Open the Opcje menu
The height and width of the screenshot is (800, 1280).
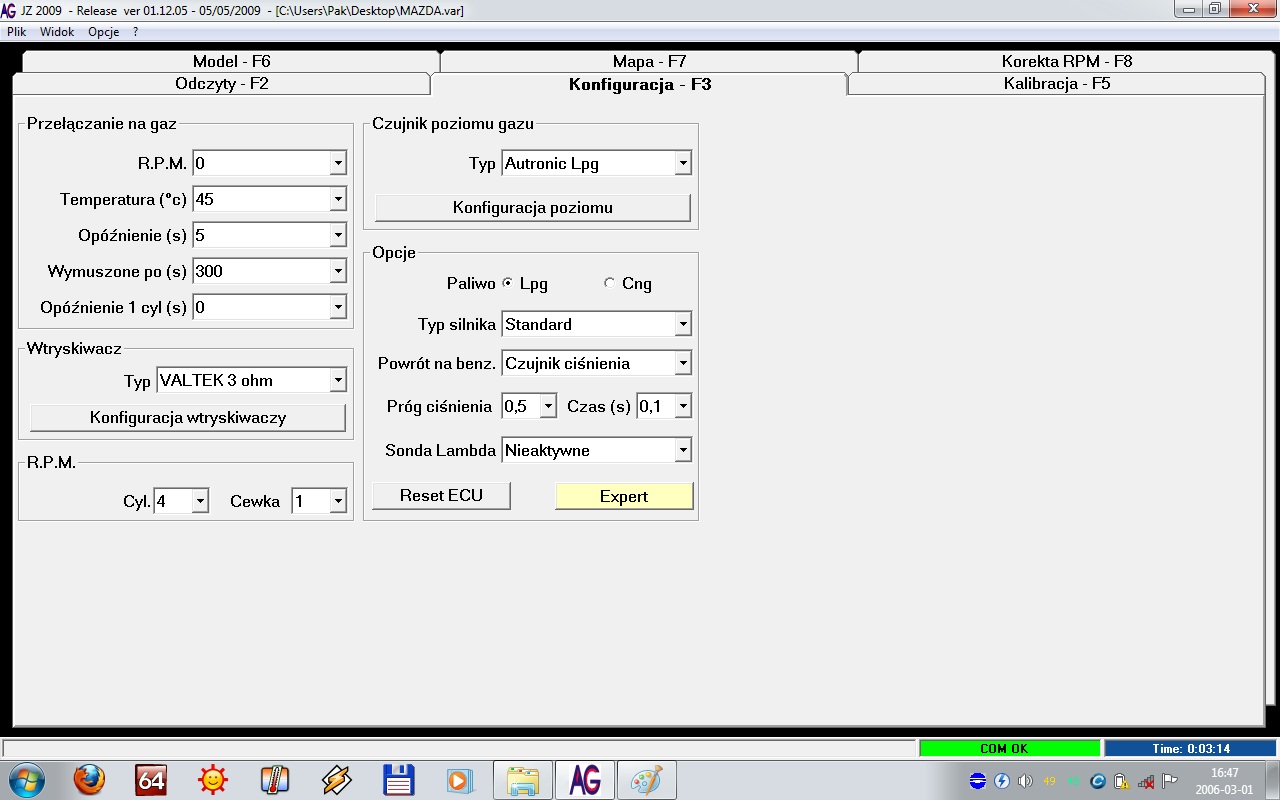103,32
